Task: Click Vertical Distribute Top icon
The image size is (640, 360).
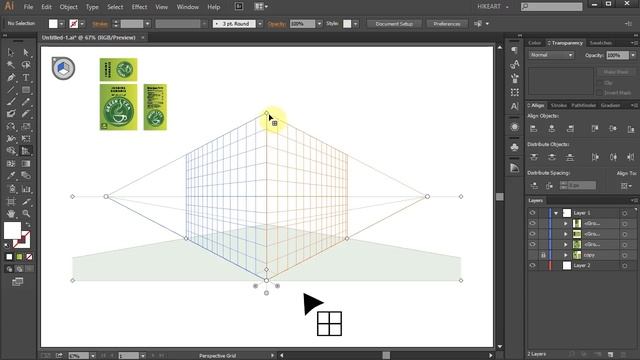Action: [x=533, y=157]
